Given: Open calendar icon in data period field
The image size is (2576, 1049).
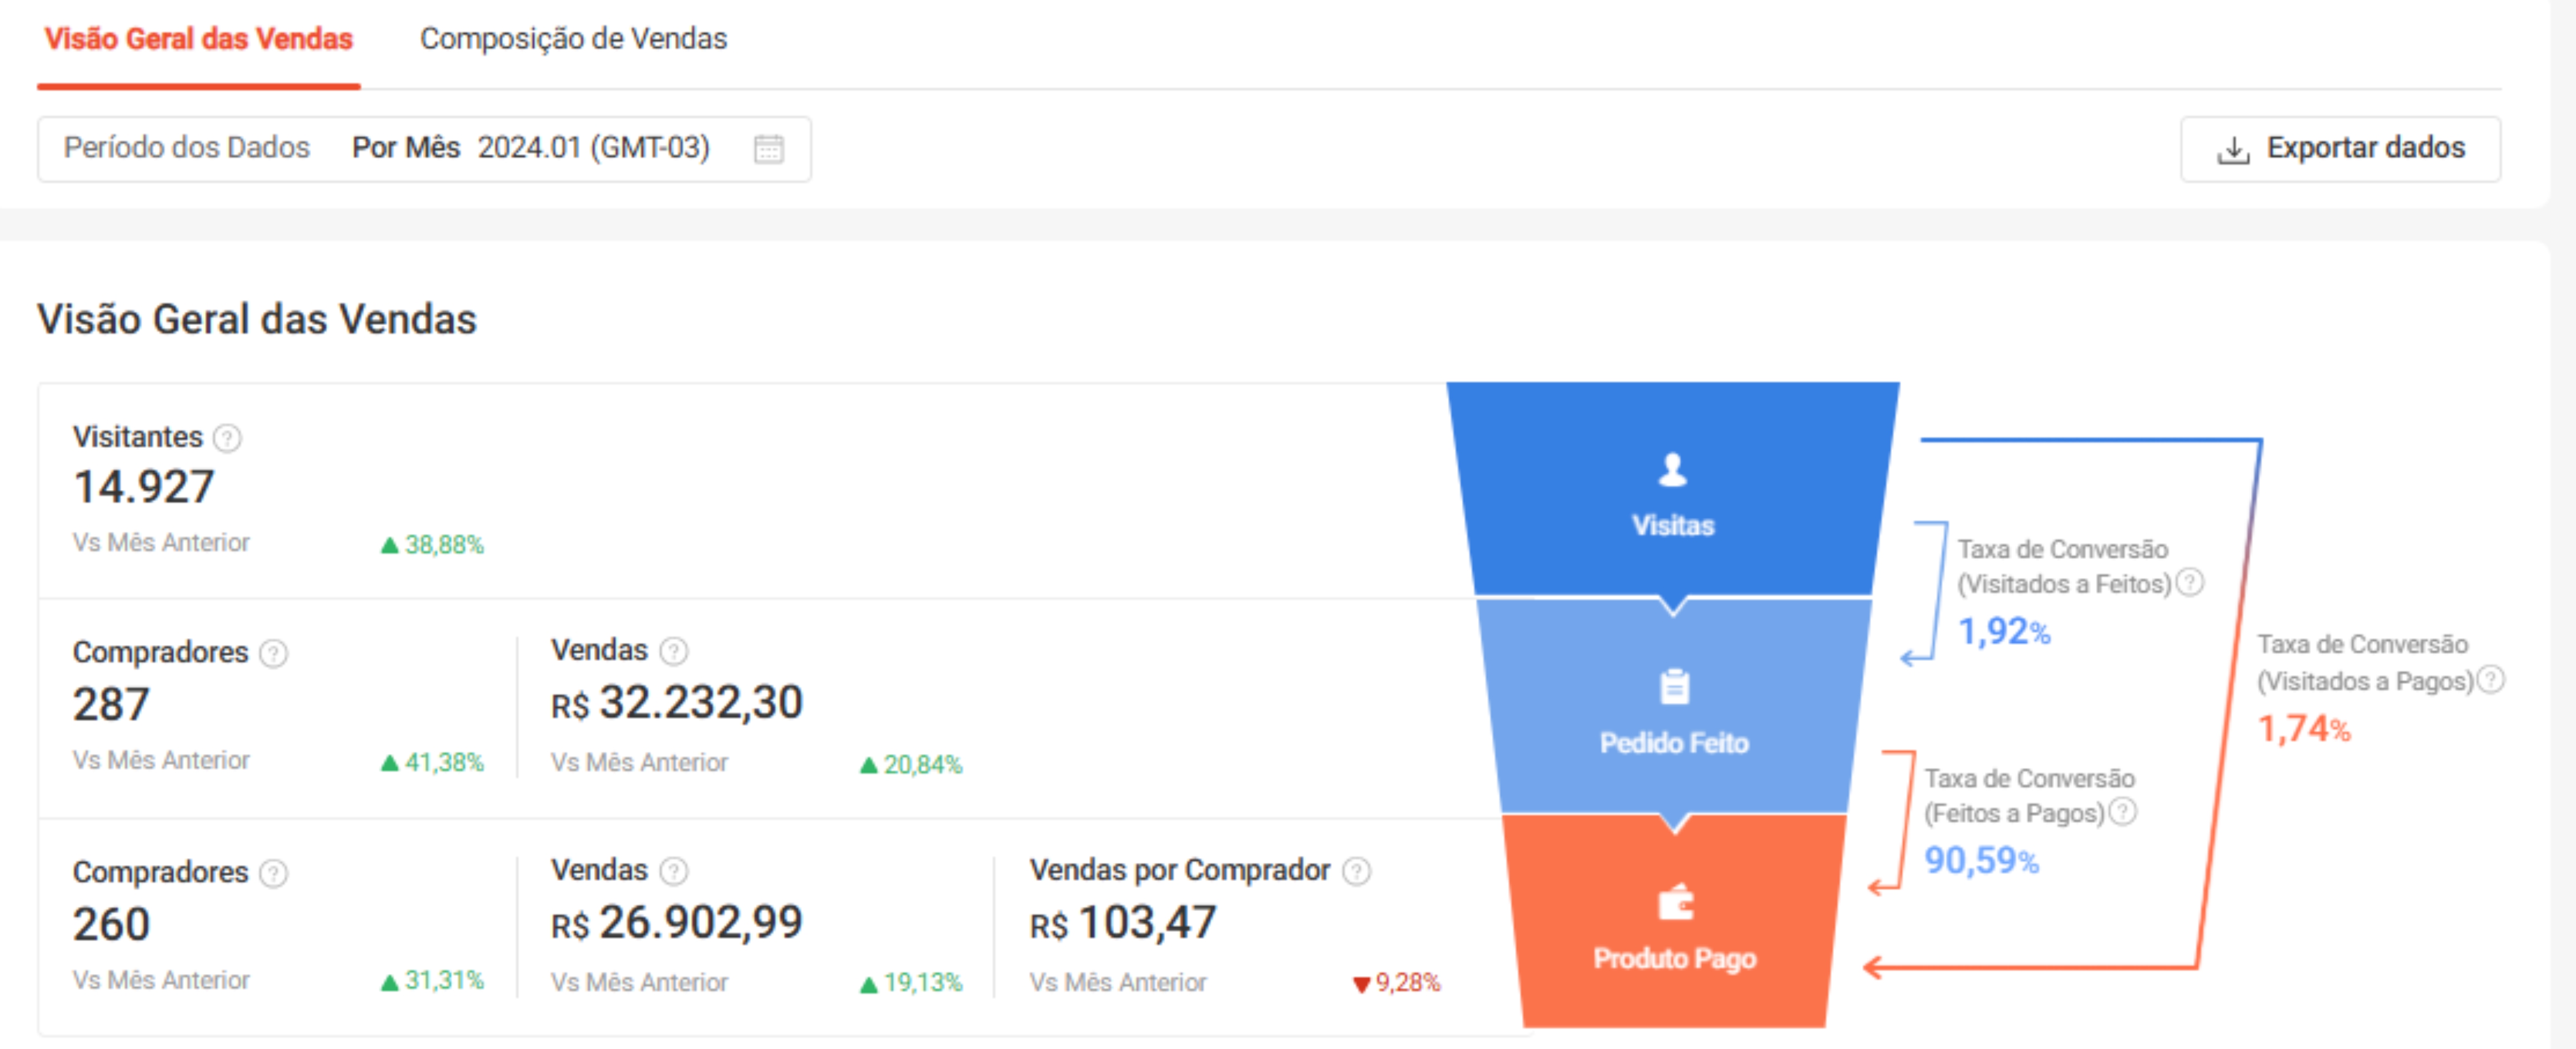Looking at the screenshot, I should pos(768,149).
